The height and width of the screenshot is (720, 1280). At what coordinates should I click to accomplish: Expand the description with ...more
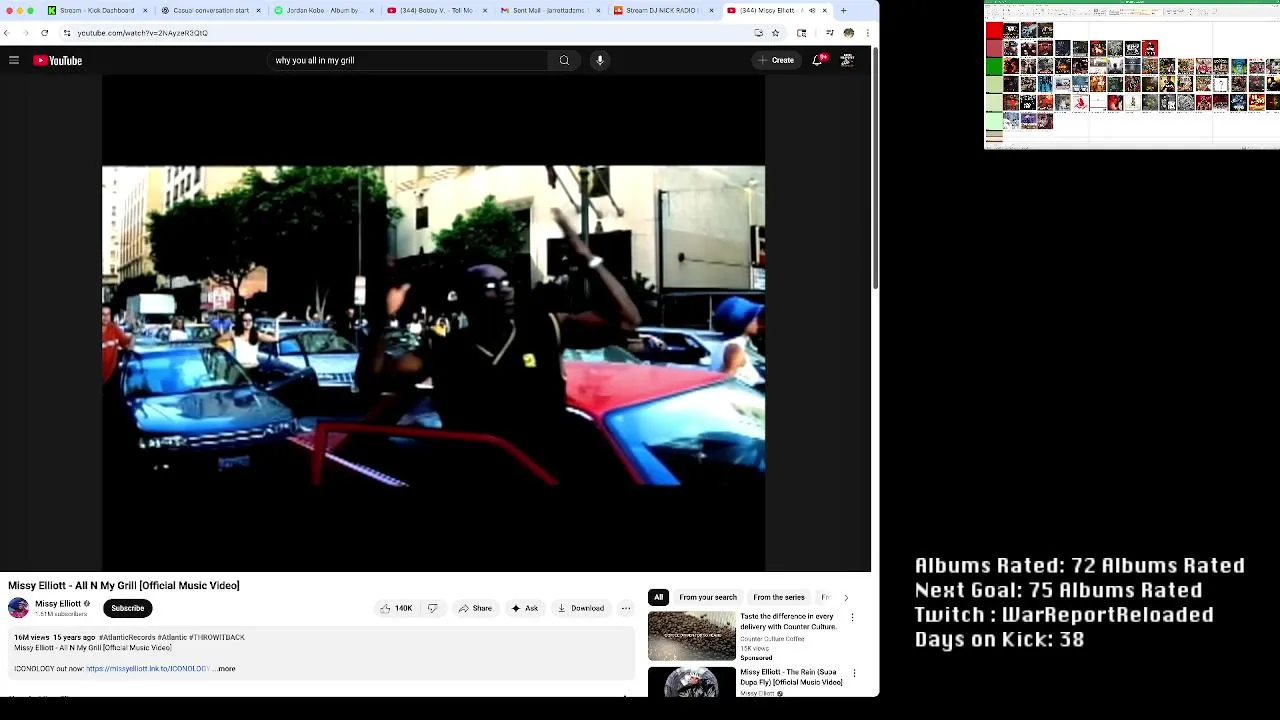point(225,669)
